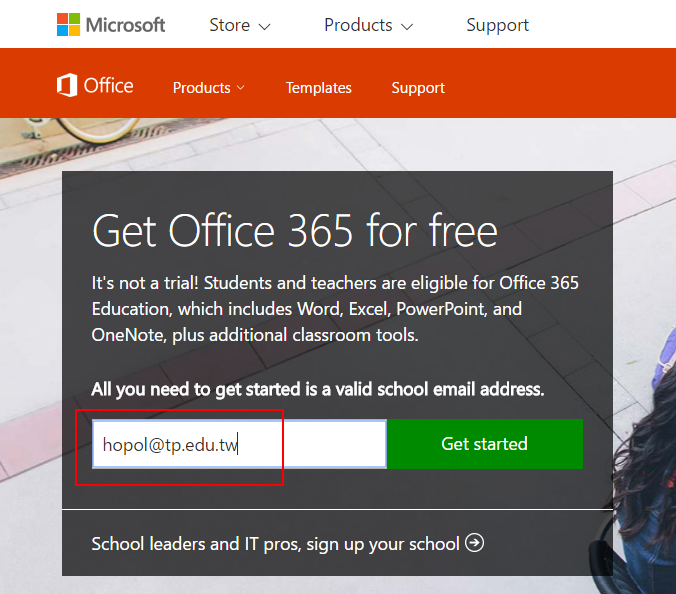676x594 pixels.
Task: Click the 'It's not a trial!' description paragraph
Action: 335,309
